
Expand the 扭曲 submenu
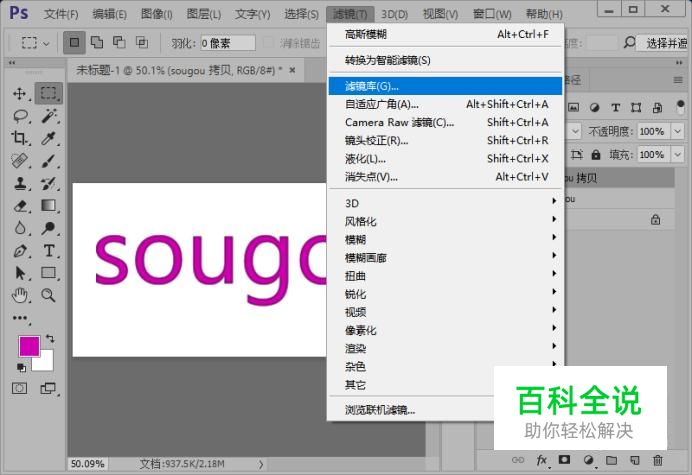(x=445, y=276)
